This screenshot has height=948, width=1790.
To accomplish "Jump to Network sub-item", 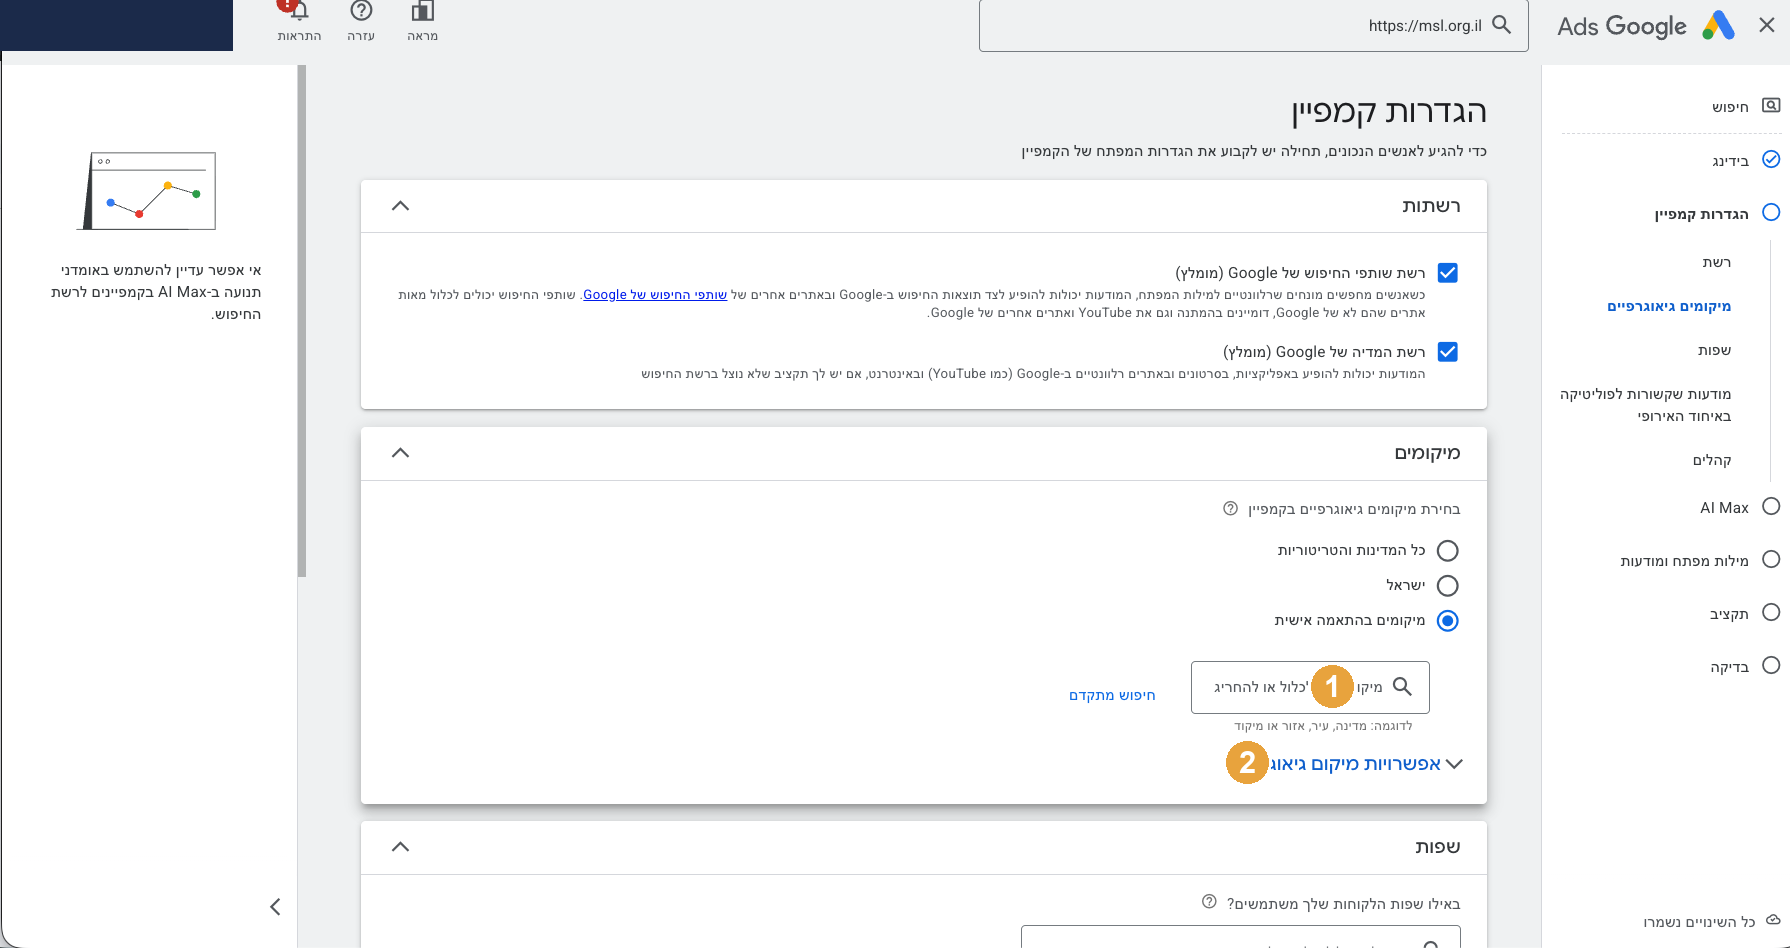I will pos(1716,262).
